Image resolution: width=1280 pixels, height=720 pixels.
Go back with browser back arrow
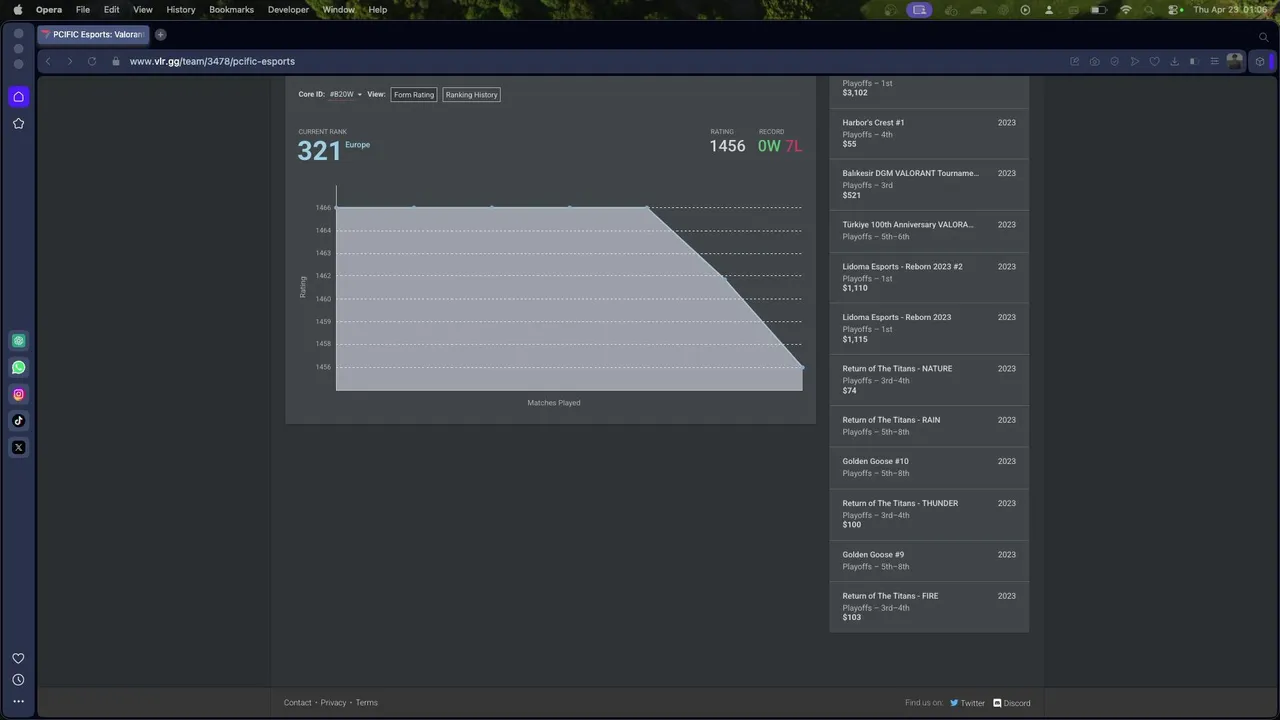pos(48,61)
